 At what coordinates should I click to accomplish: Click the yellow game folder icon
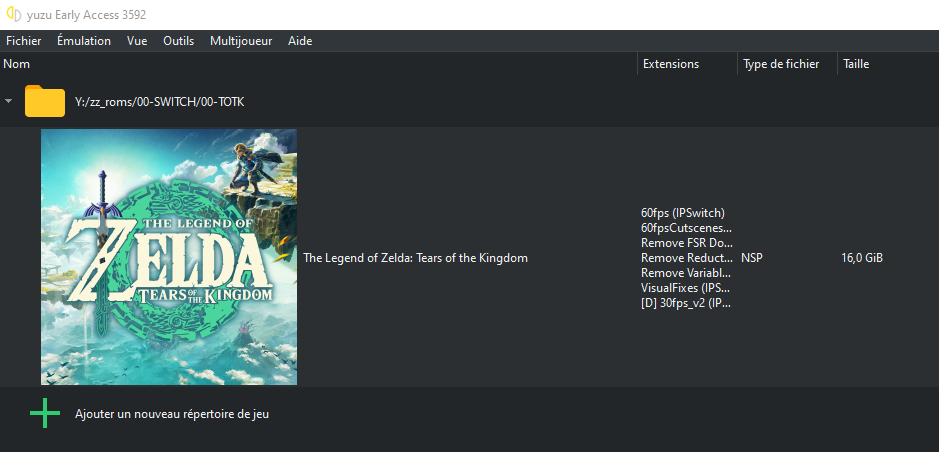[x=45, y=101]
